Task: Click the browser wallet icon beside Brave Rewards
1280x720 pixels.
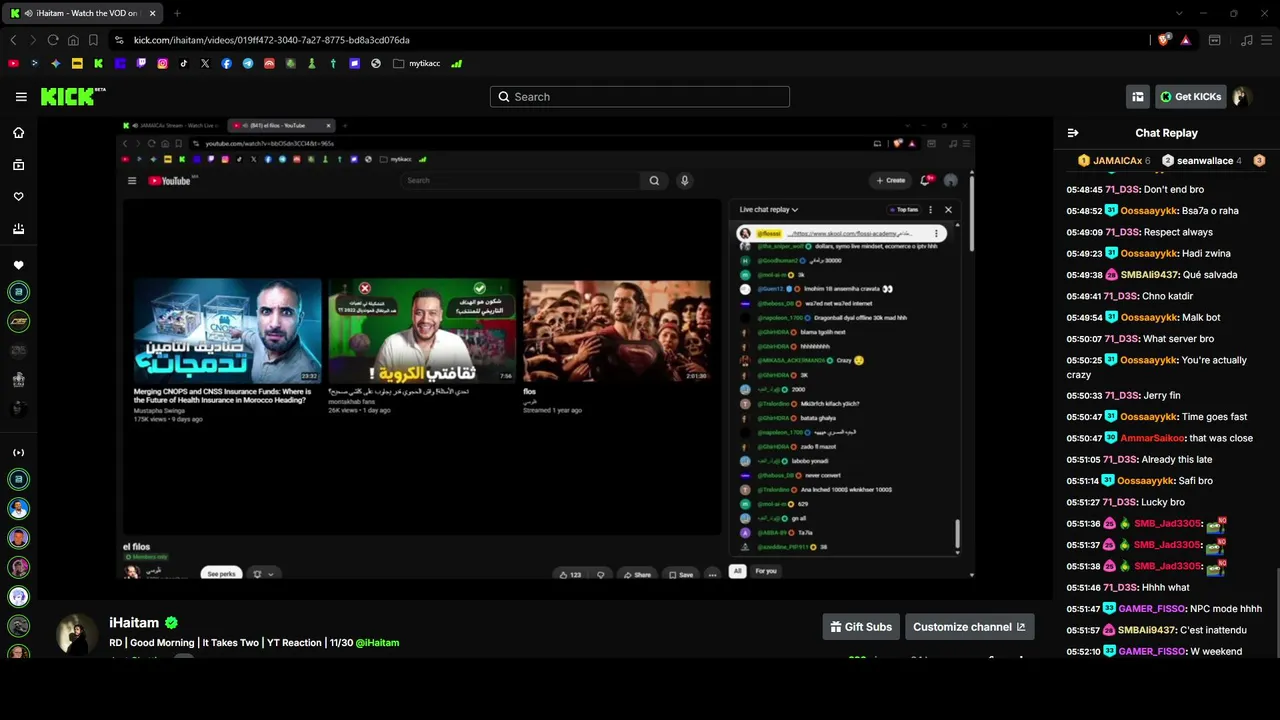Action: click(x=1215, y=40)
